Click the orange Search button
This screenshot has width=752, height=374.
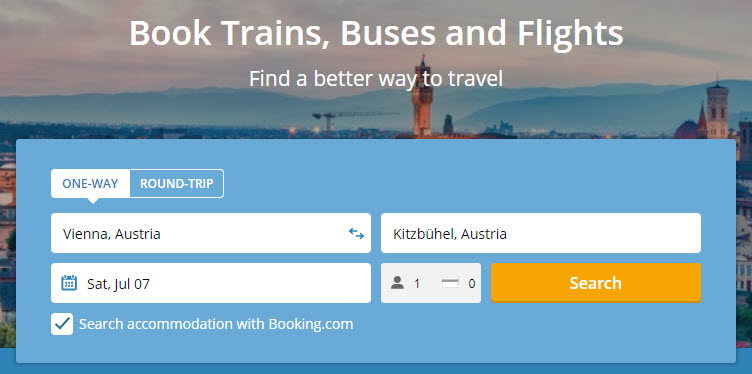(596, 283)
